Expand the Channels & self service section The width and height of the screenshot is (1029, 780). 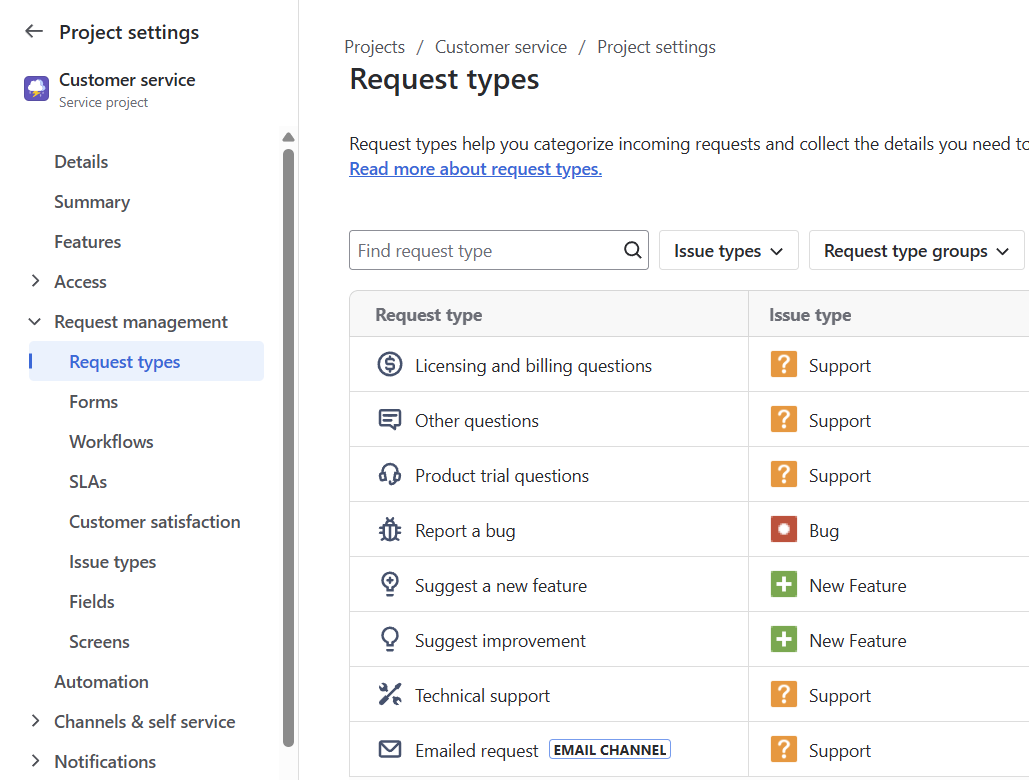coord(144,721)
